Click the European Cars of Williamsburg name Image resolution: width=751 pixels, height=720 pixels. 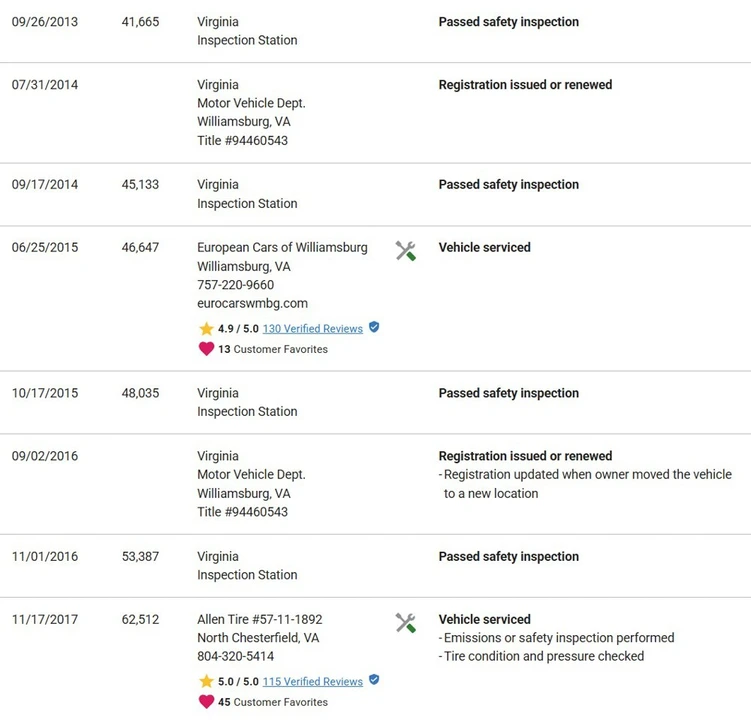click(x=282, y=247)
